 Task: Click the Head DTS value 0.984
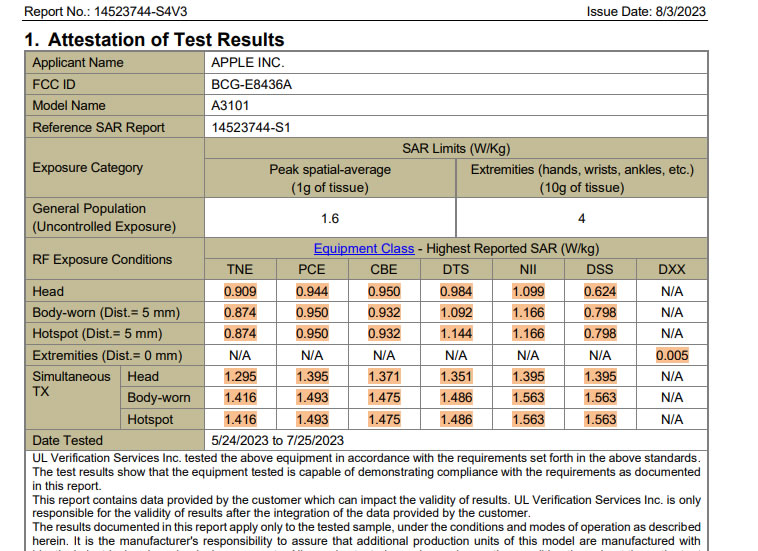pyautogui.click(x=456, y=292)
